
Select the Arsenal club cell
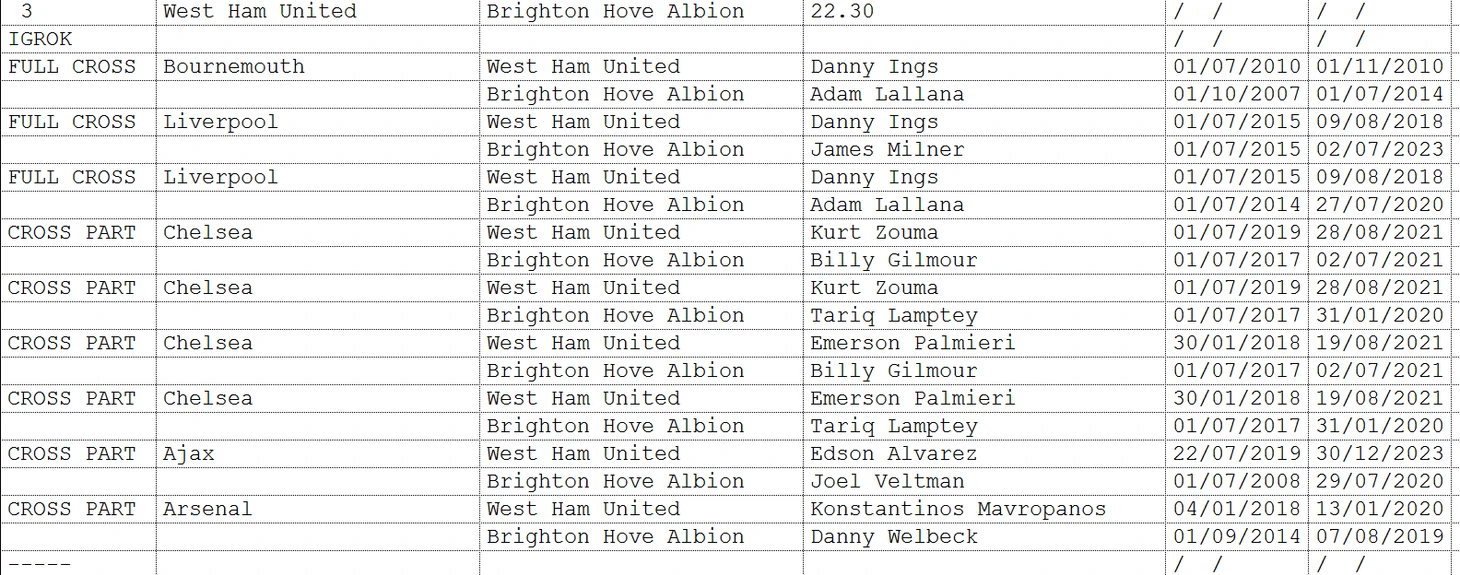[317, 509]
